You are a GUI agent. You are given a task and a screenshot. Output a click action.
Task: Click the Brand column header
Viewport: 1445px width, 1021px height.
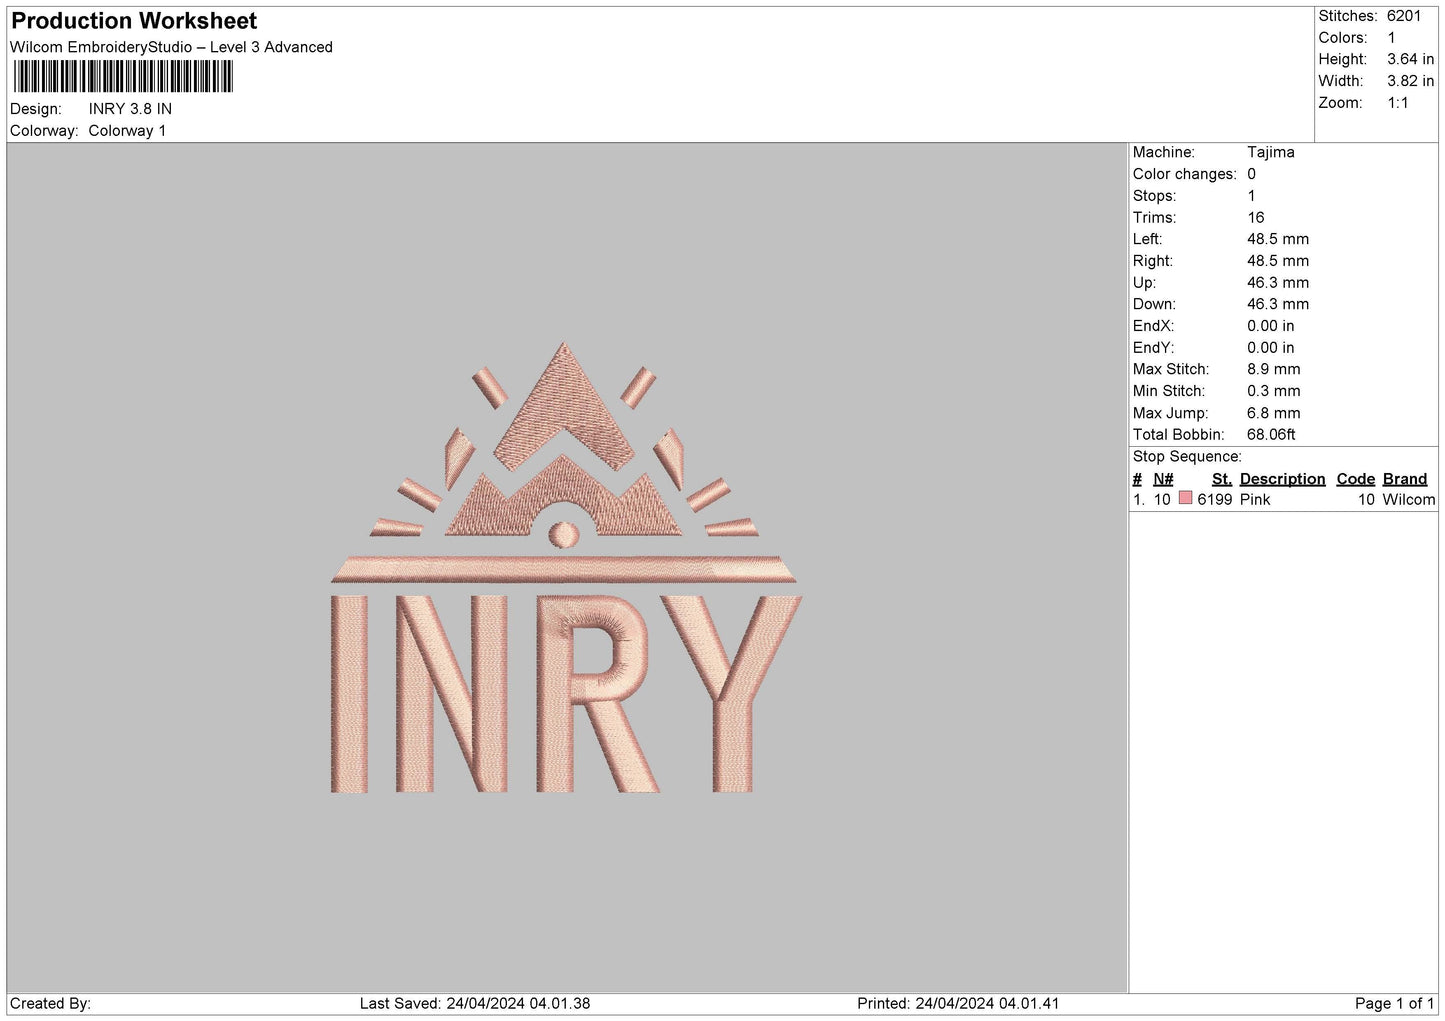(x=1405, y=479)
